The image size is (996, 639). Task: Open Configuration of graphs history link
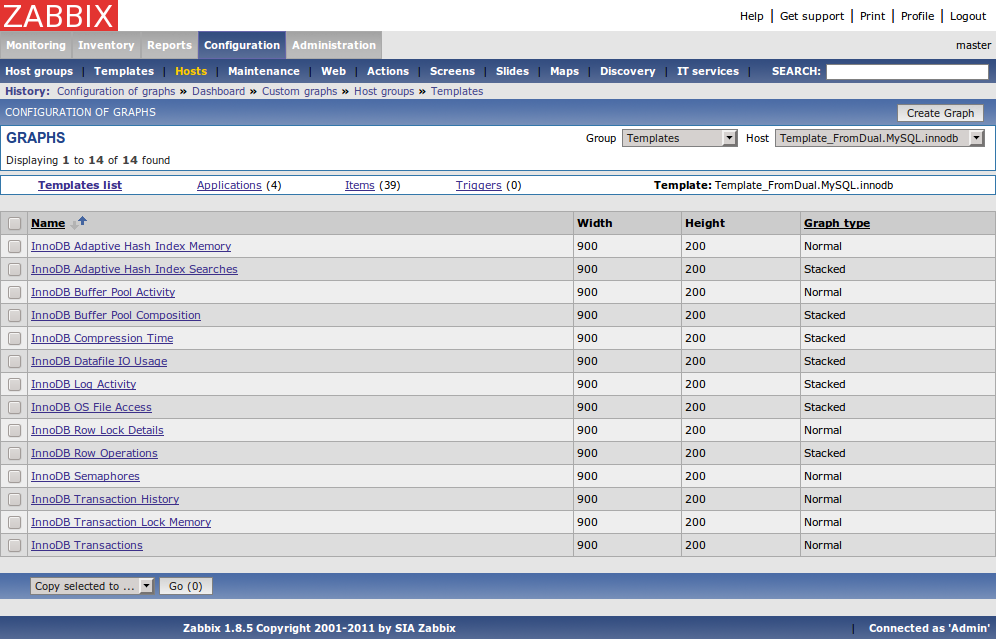pos(116,91)
